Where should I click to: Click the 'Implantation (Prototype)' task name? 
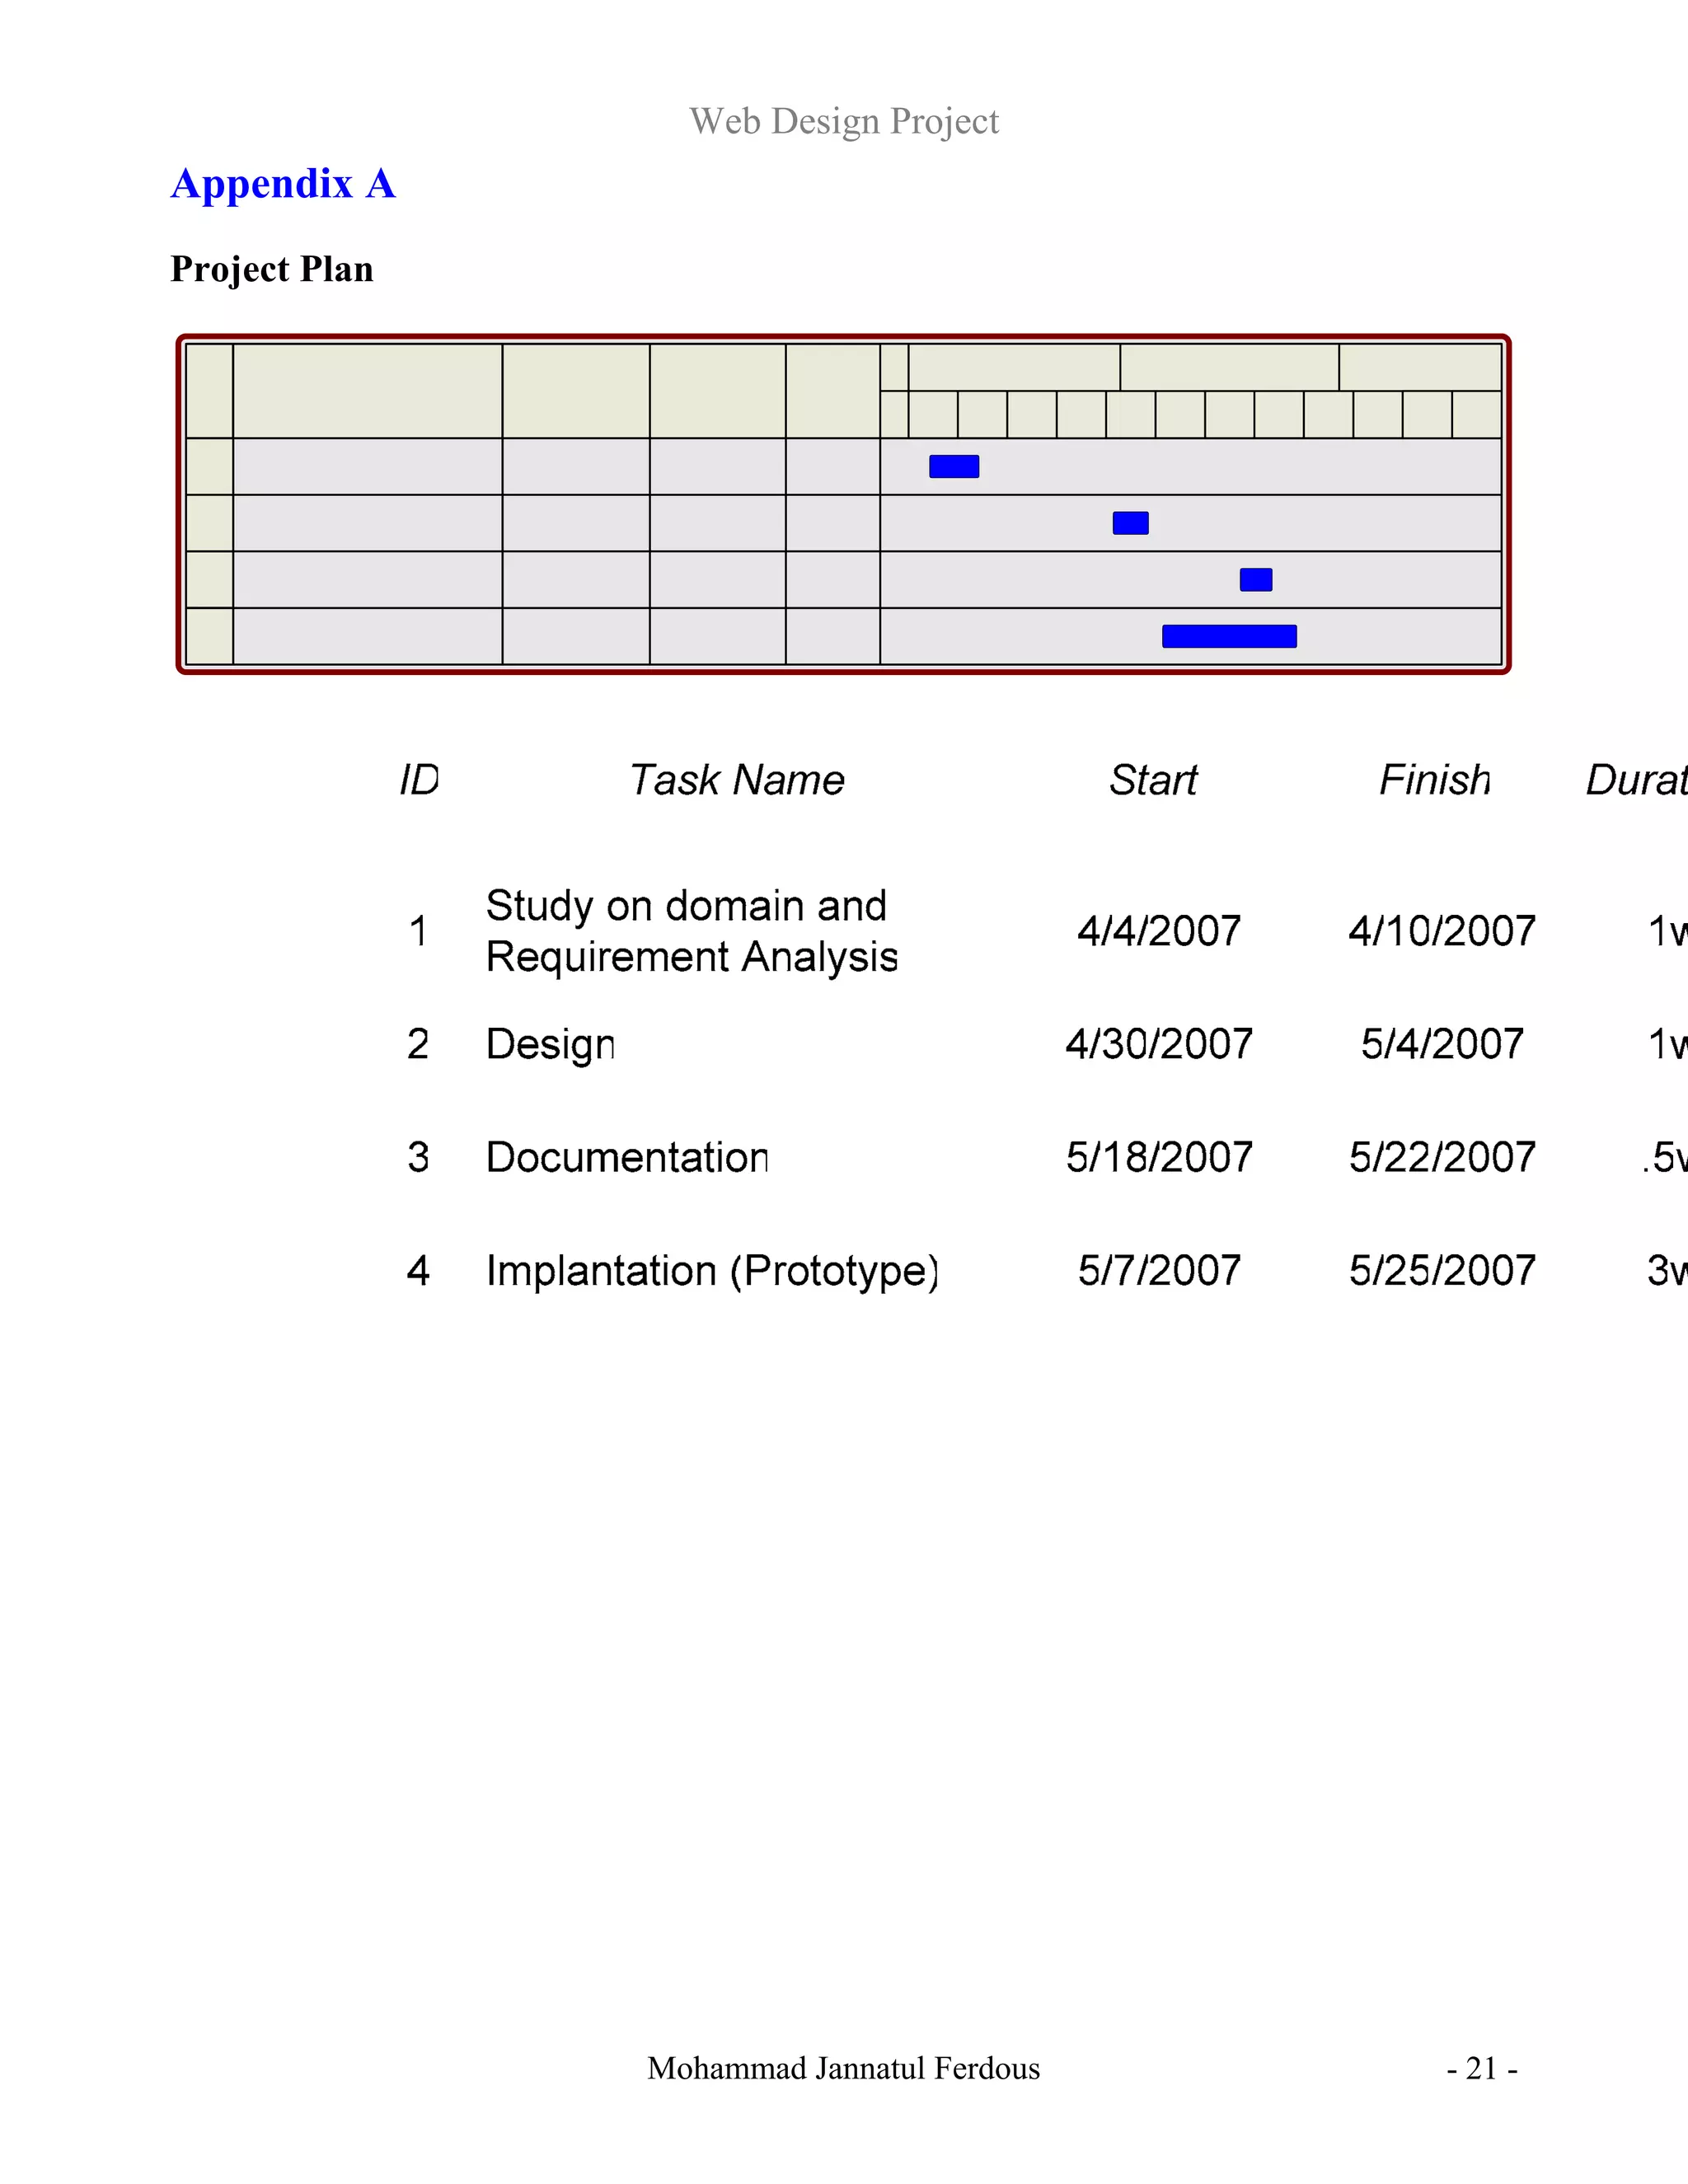[712, 1272]
